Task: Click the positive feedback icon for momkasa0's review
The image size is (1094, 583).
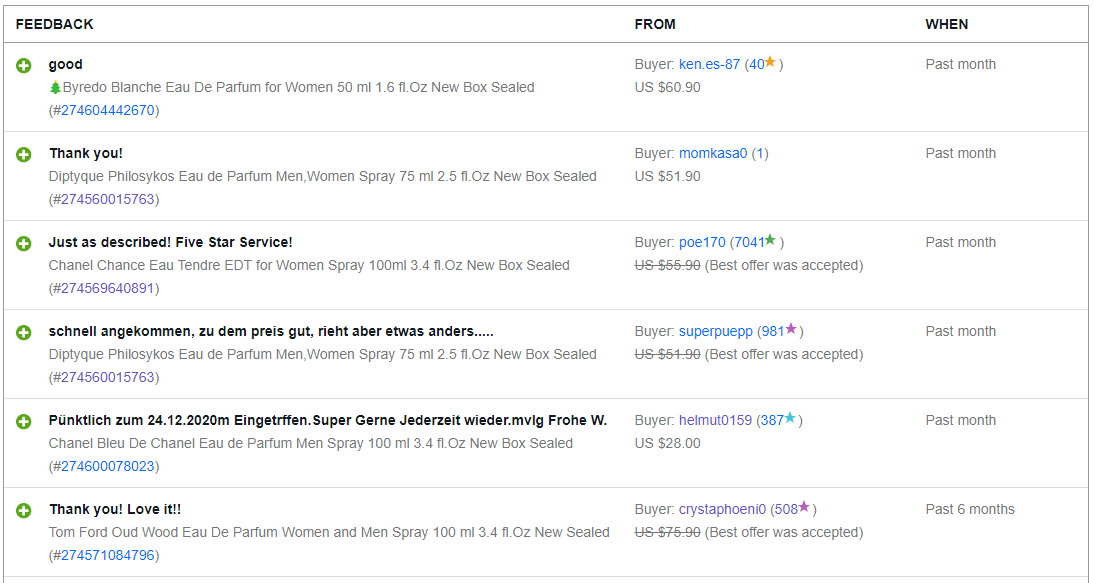Action: click(x=24, y=154)
